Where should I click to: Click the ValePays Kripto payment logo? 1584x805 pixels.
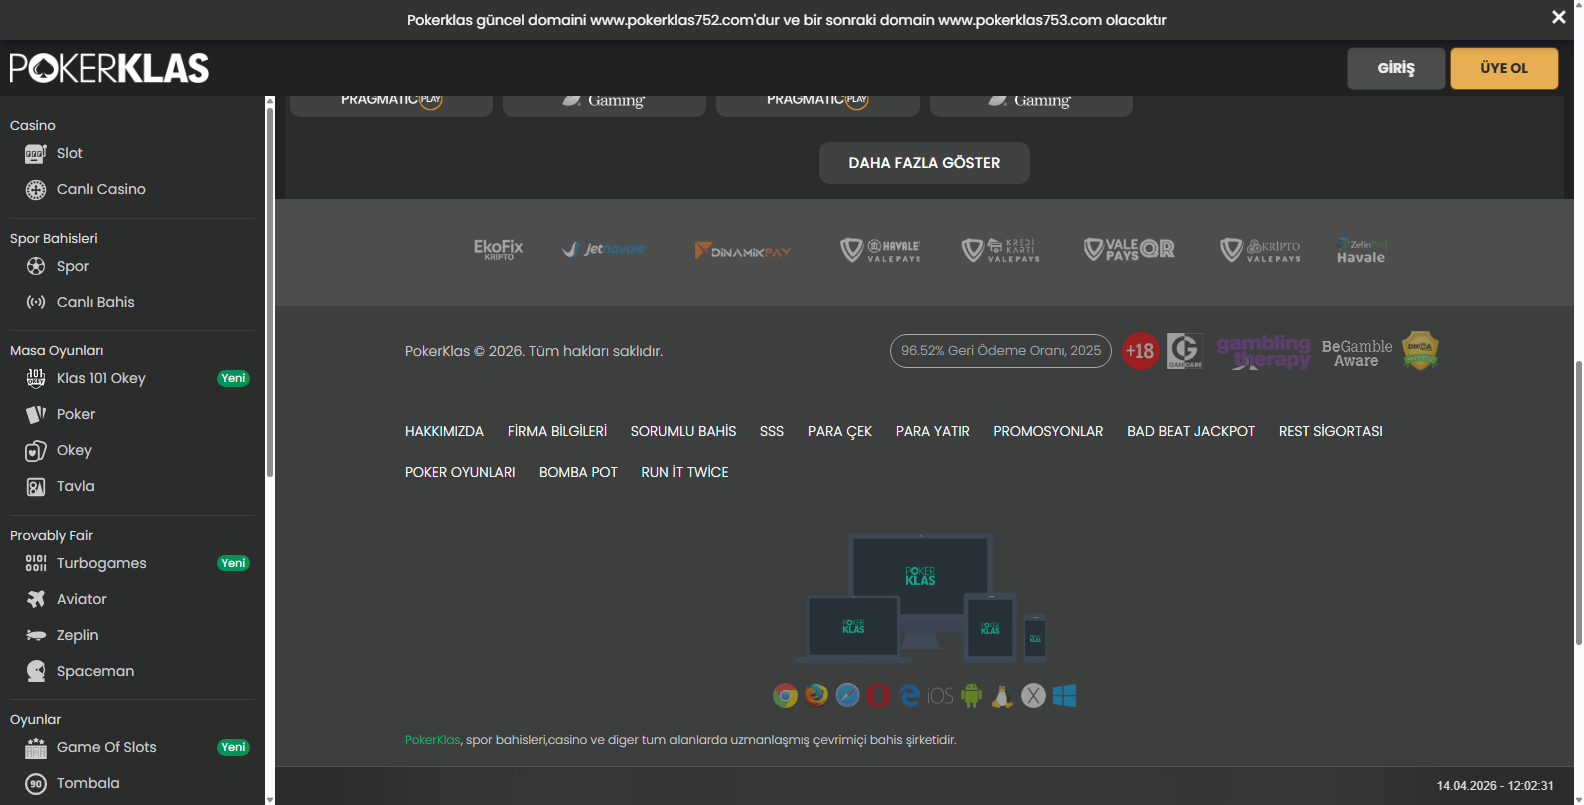(x=1261, y=250)
